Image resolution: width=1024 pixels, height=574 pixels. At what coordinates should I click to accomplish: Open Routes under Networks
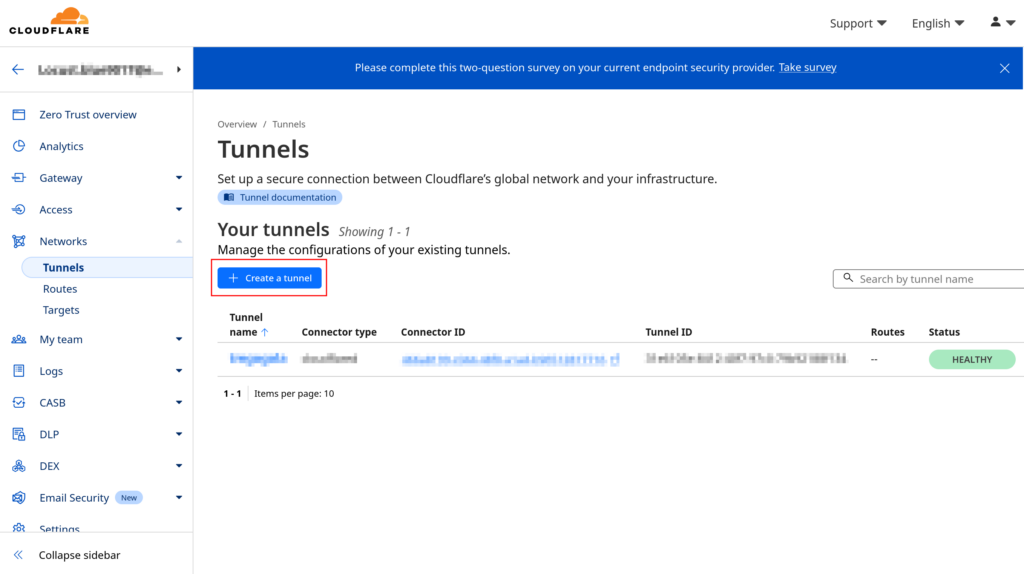(x=60, y=289)
